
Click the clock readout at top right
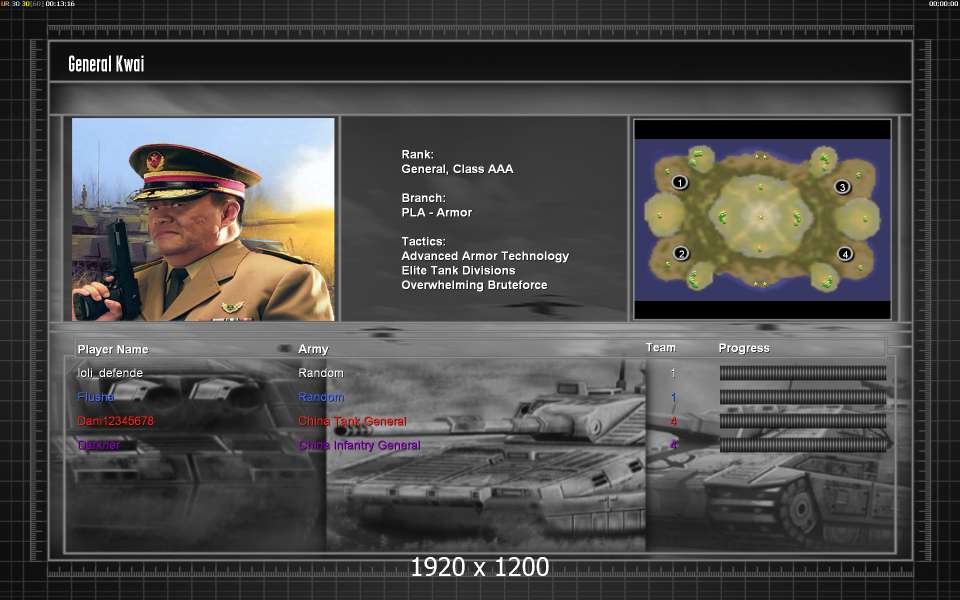click(943, 4)
